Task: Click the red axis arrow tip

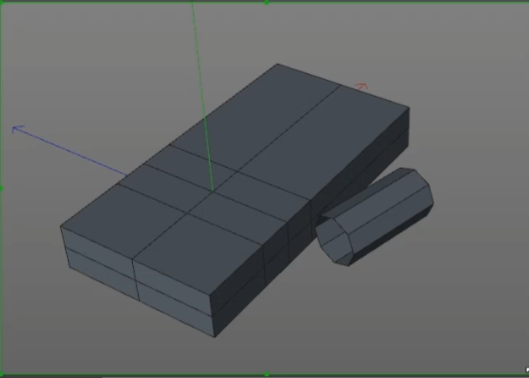Action: (x=362, y=86)
